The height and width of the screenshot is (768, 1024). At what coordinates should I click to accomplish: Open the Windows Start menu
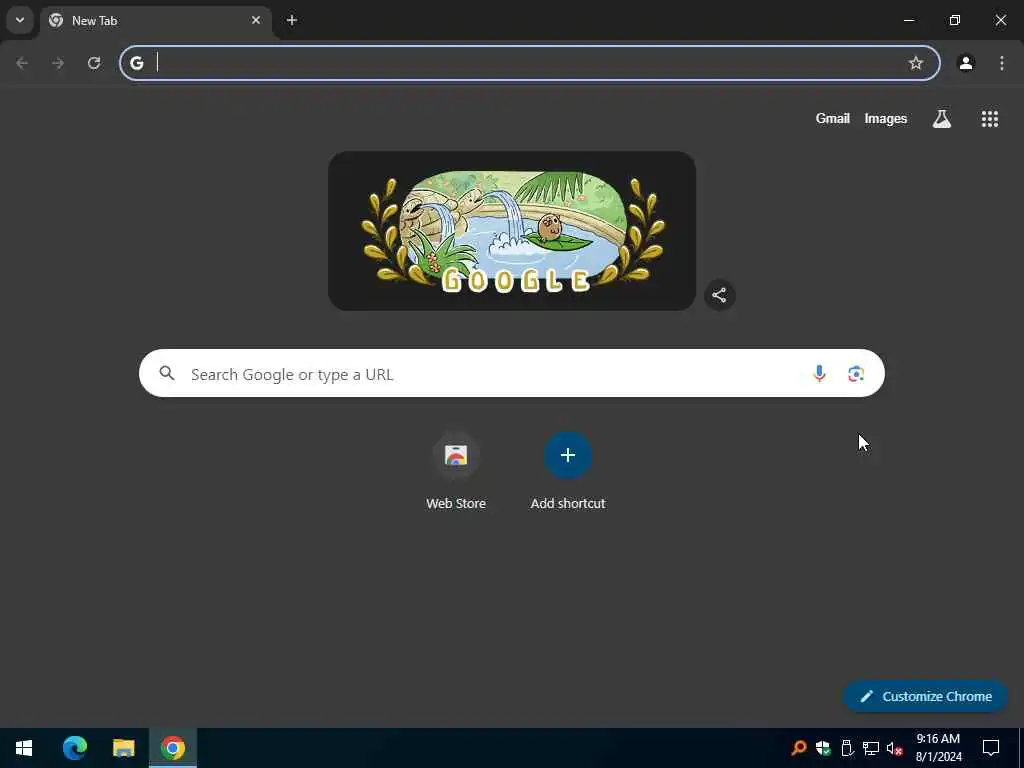24,748
